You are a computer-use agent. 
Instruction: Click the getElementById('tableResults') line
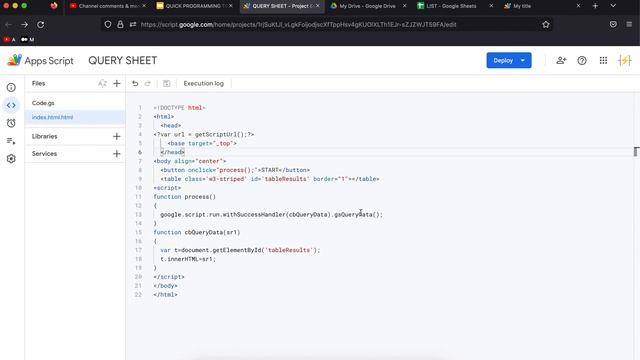240,250
